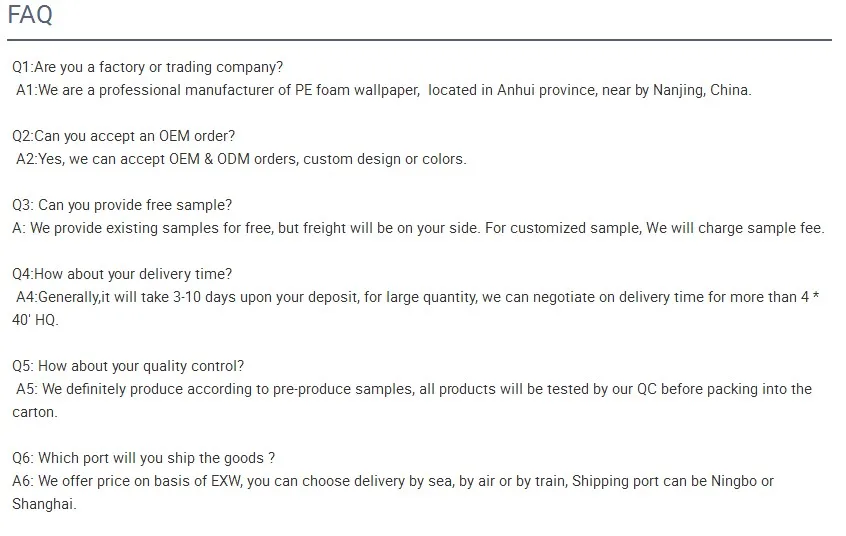
Task: Select the "Which port will you ship the goods" question
Action: pos(144,458)
